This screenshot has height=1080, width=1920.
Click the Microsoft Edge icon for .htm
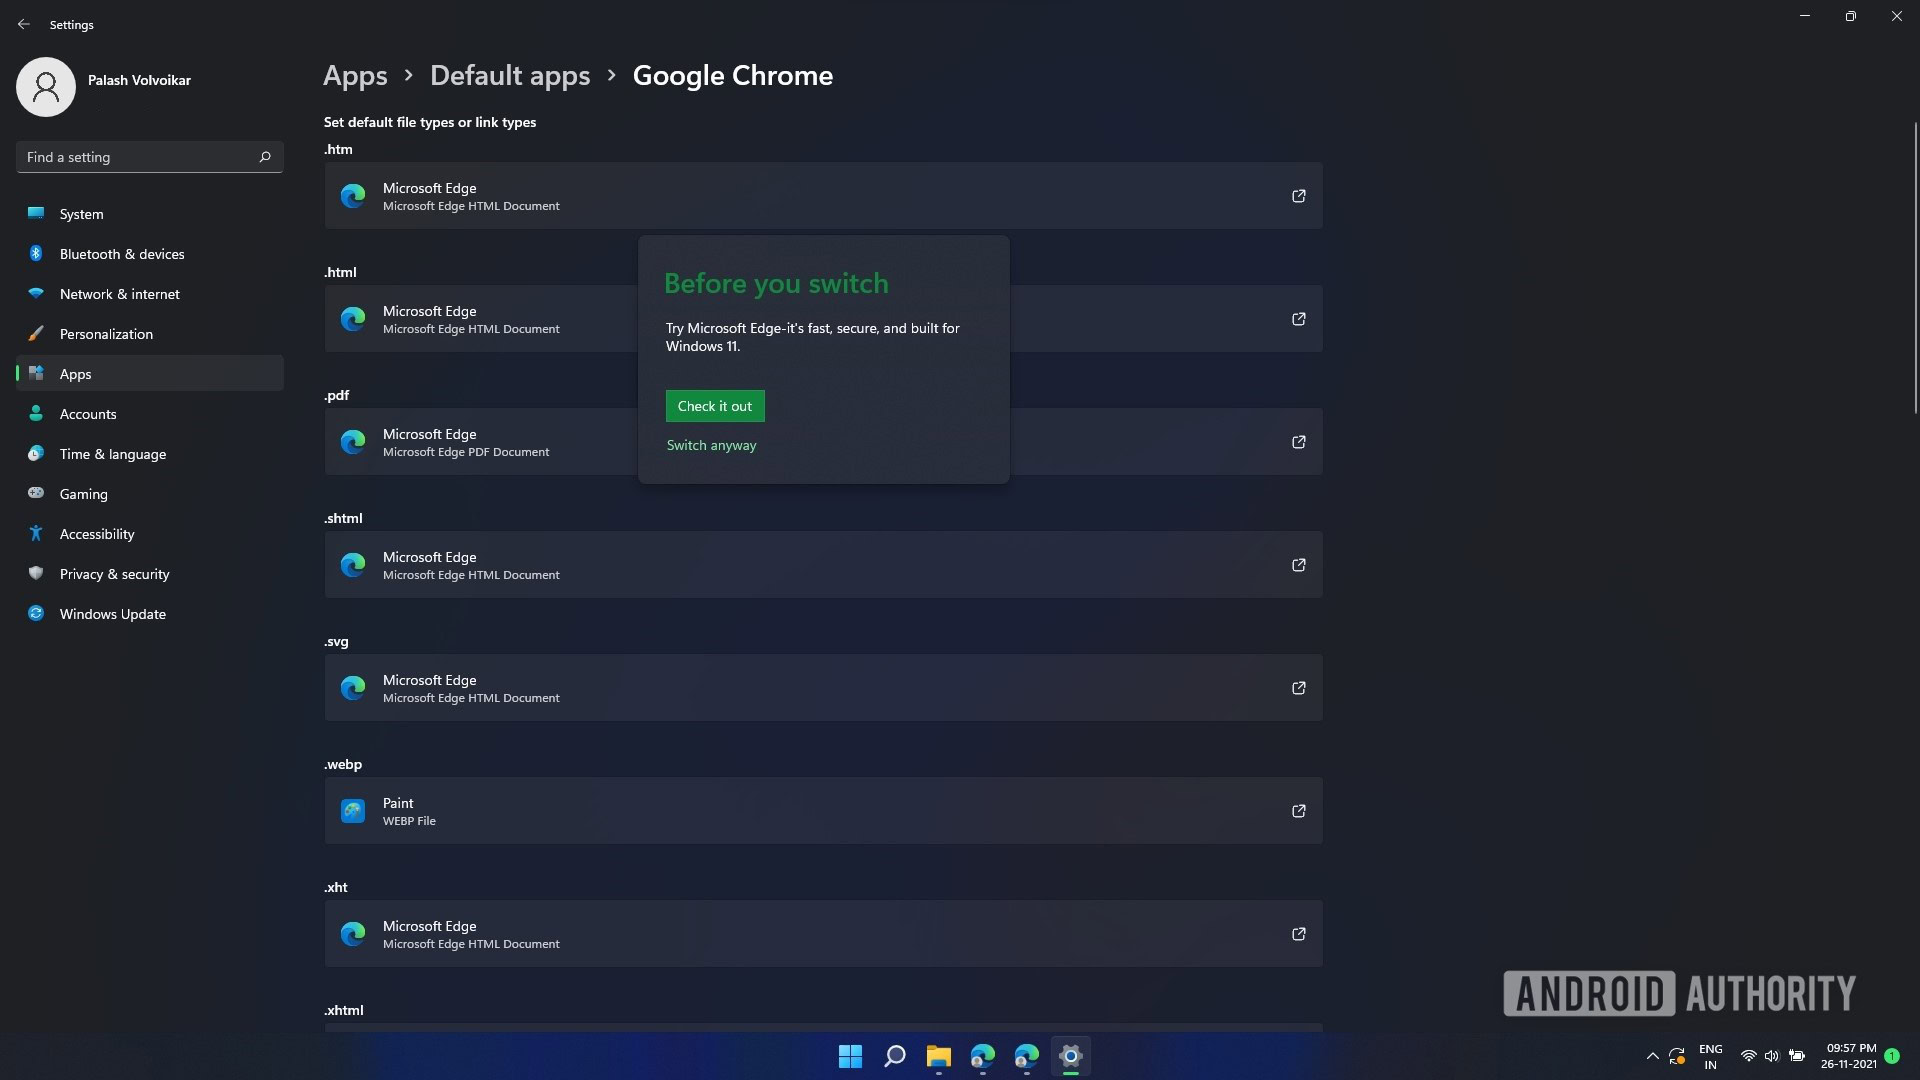click(352, 194)
